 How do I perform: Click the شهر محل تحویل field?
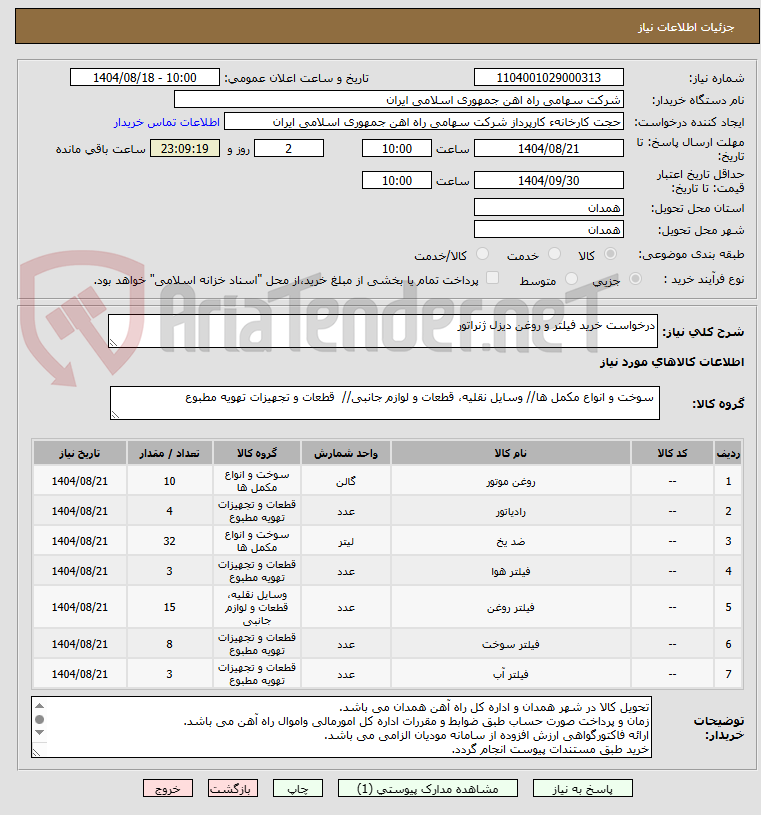tap(548, 229)
